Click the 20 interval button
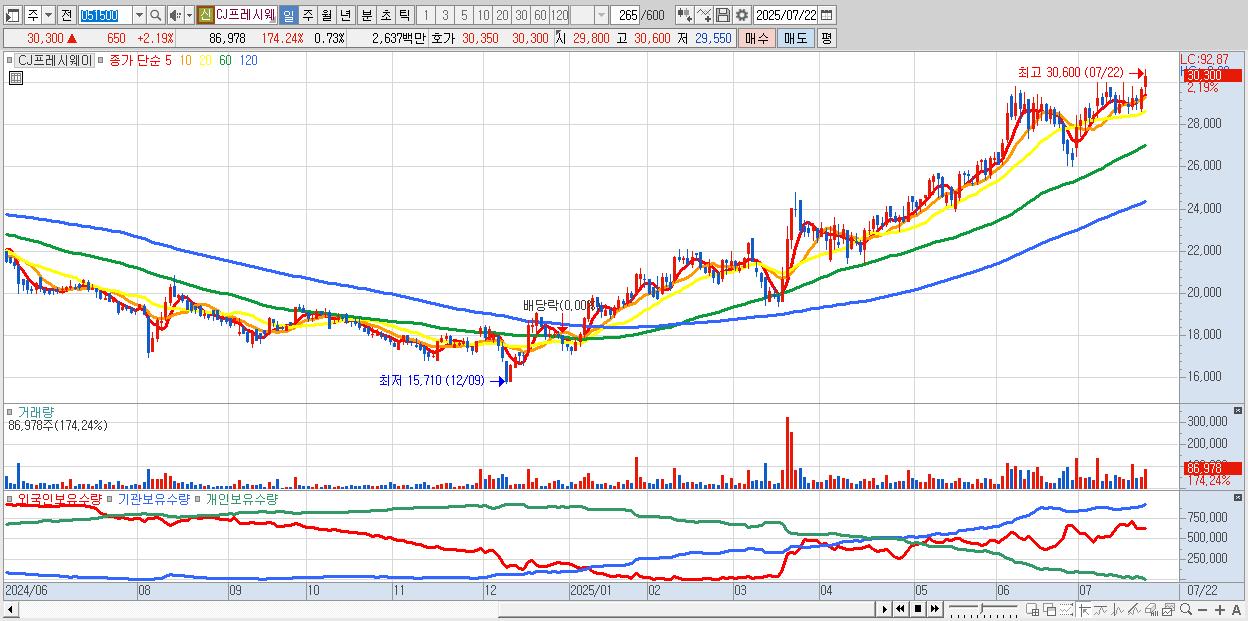1248x621 pixels. 502,16
